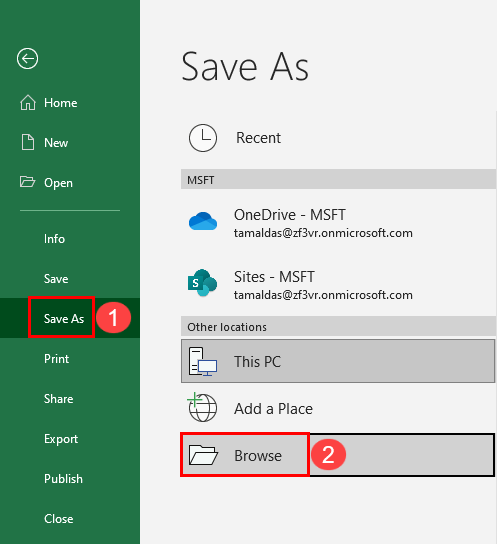Go to the Share option
Image resolution: width=497 pixels, height=544 pixels.
(x=59, y=399)
